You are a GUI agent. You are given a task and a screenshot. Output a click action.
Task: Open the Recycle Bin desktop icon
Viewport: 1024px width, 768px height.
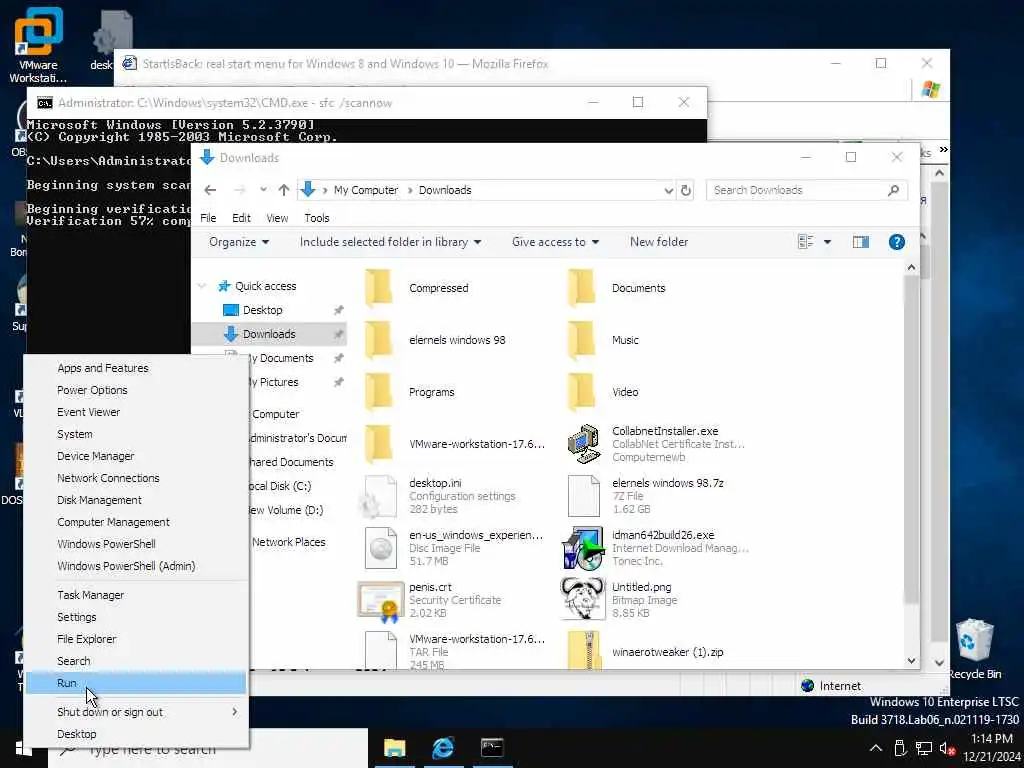975,649
